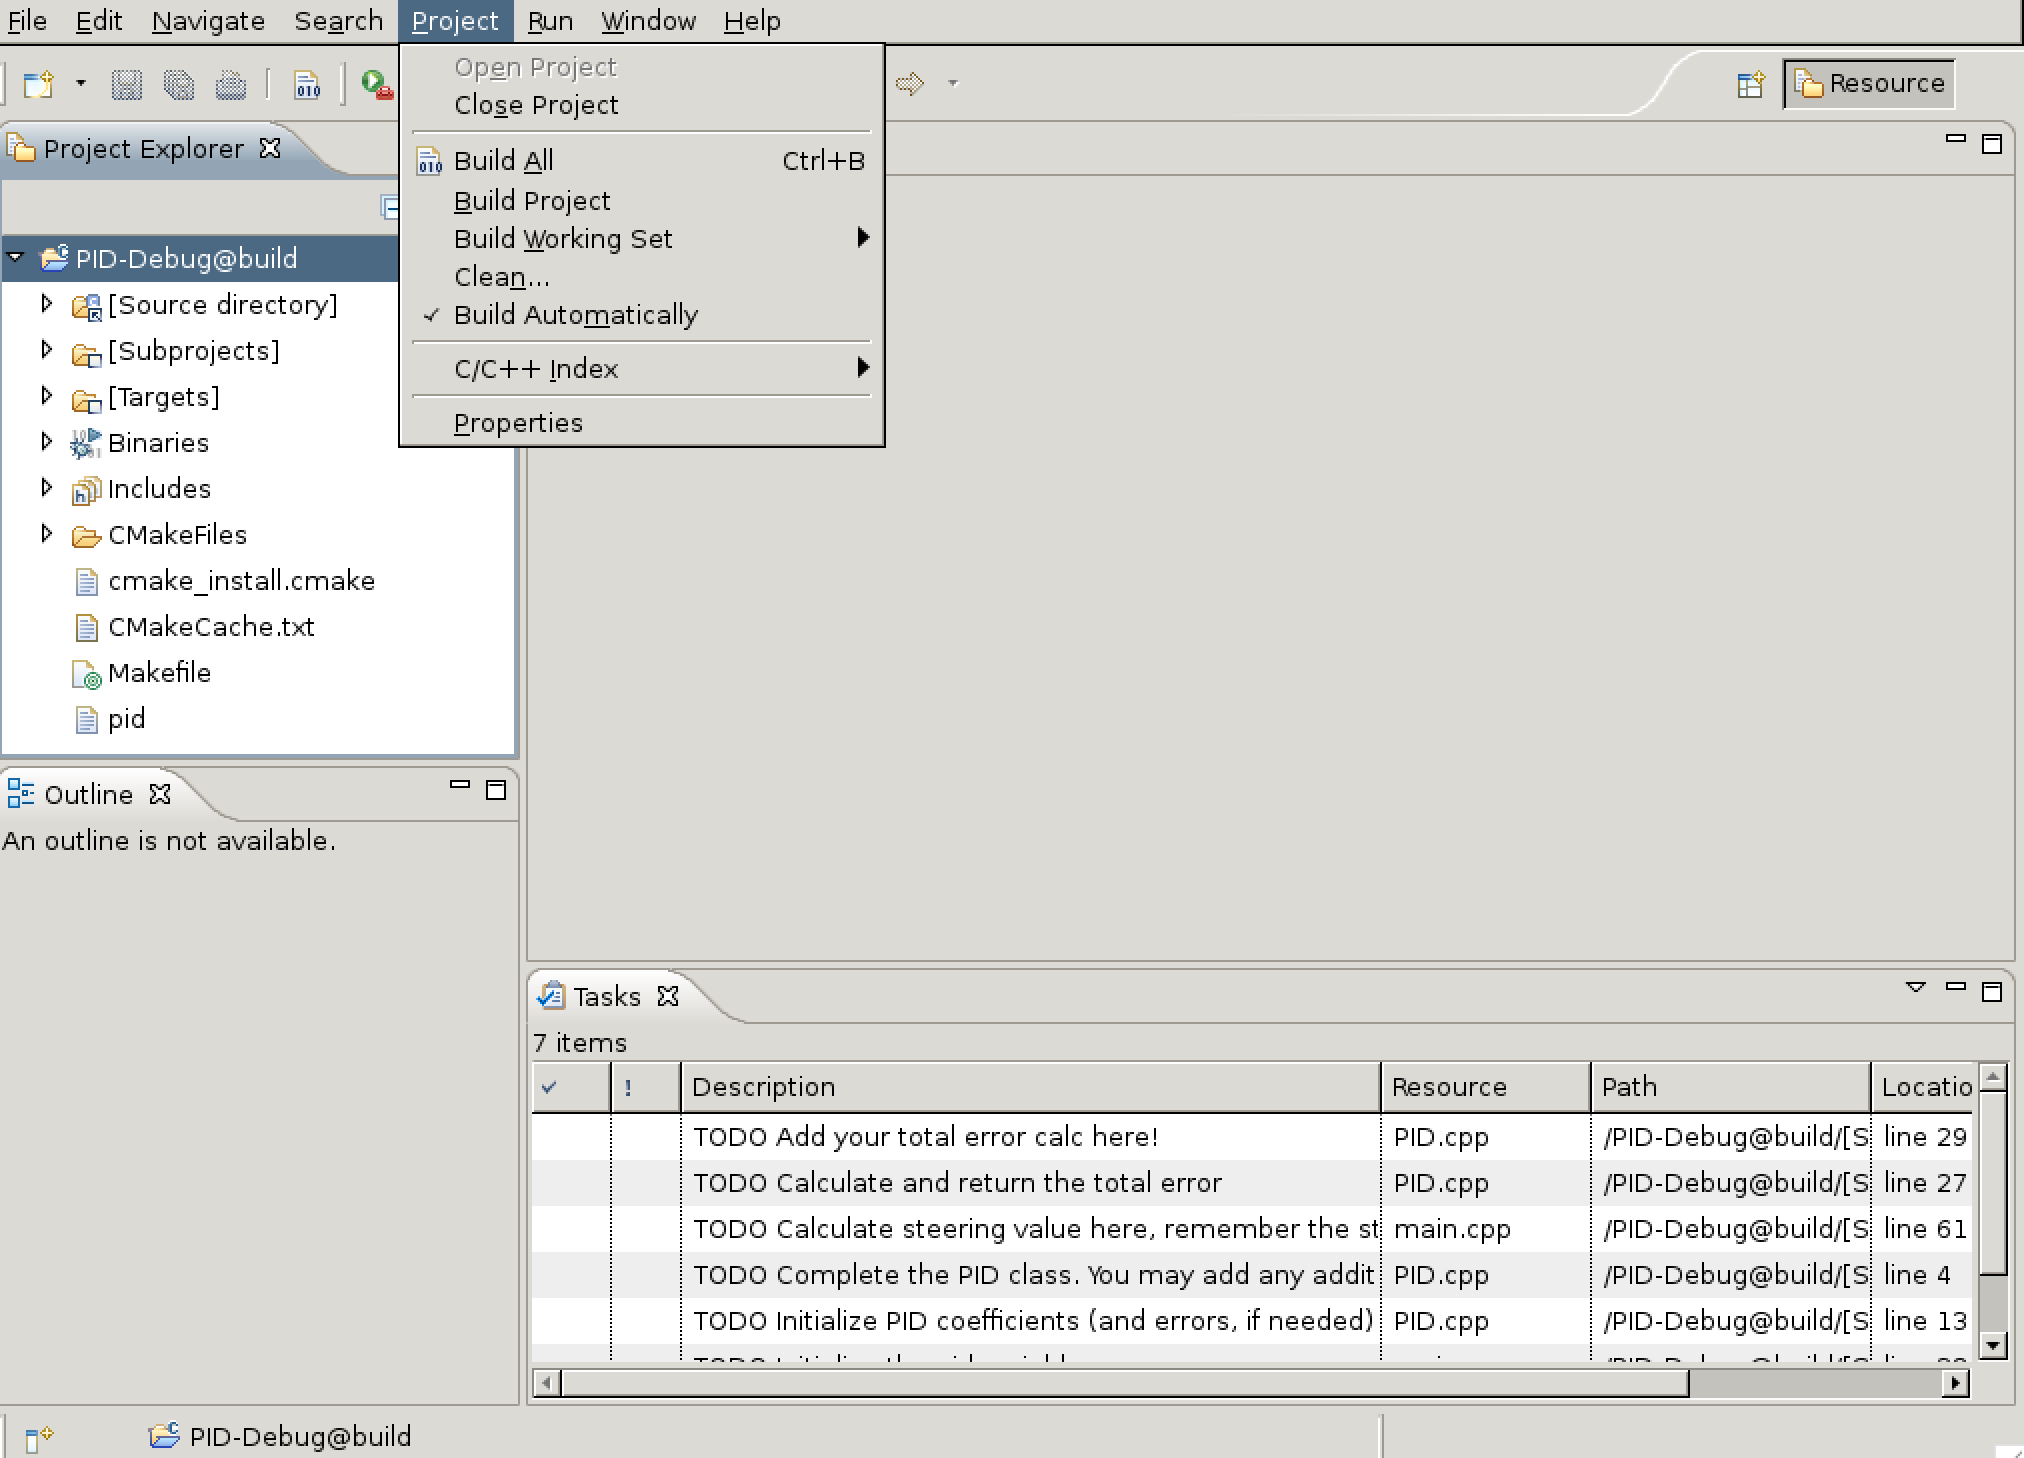Select the Resource perspective button
2024x1458 pixels.
pos(1869,84)
